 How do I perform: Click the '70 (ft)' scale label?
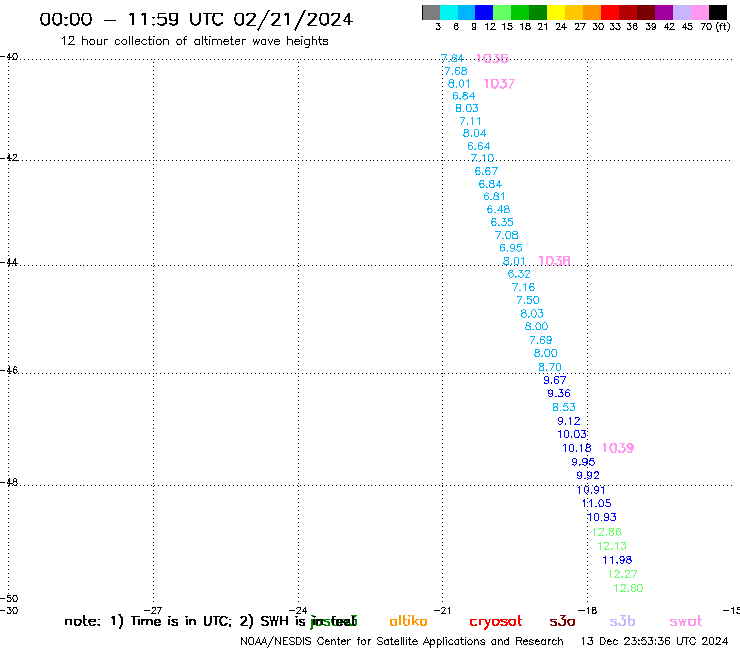(x=715, y=27)
